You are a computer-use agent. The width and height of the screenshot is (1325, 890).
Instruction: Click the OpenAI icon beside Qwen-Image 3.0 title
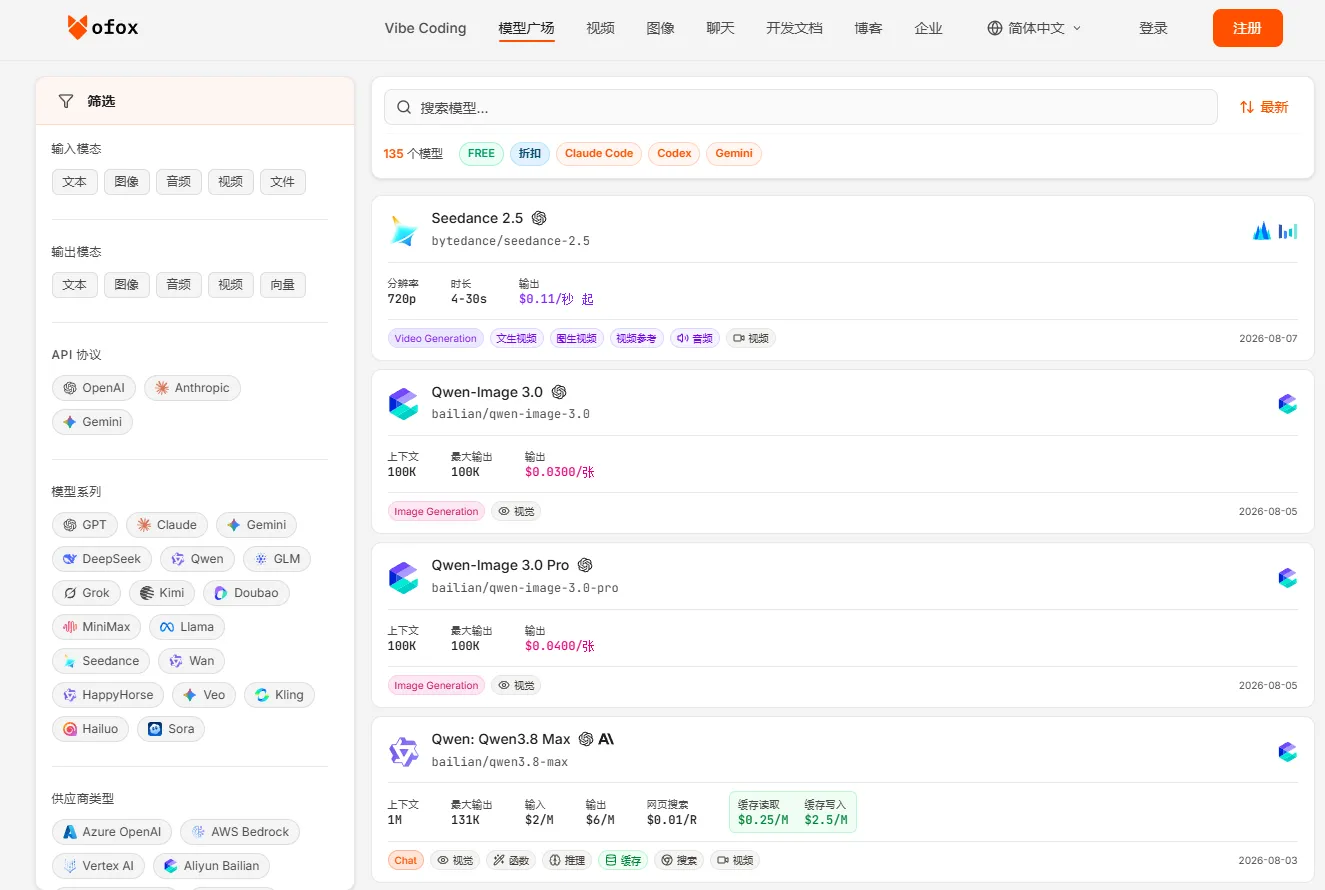pos(559,392)
